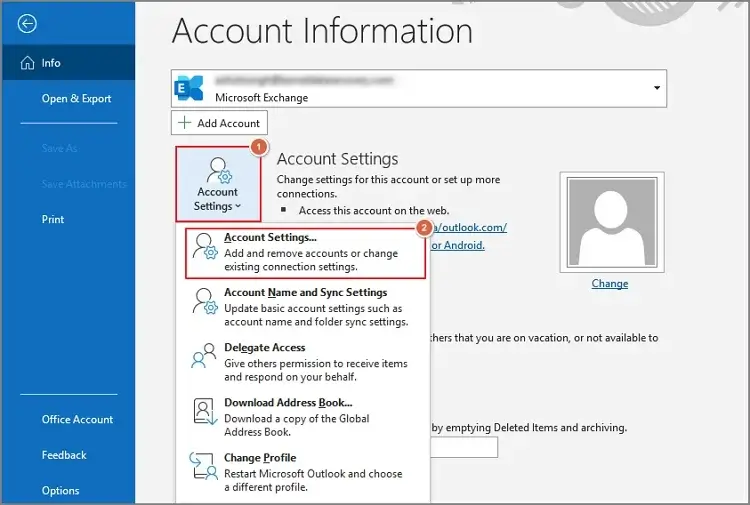Choose Change Profile menu entry
This screenshot has height=505, width=750.
(x=305, y=472)
